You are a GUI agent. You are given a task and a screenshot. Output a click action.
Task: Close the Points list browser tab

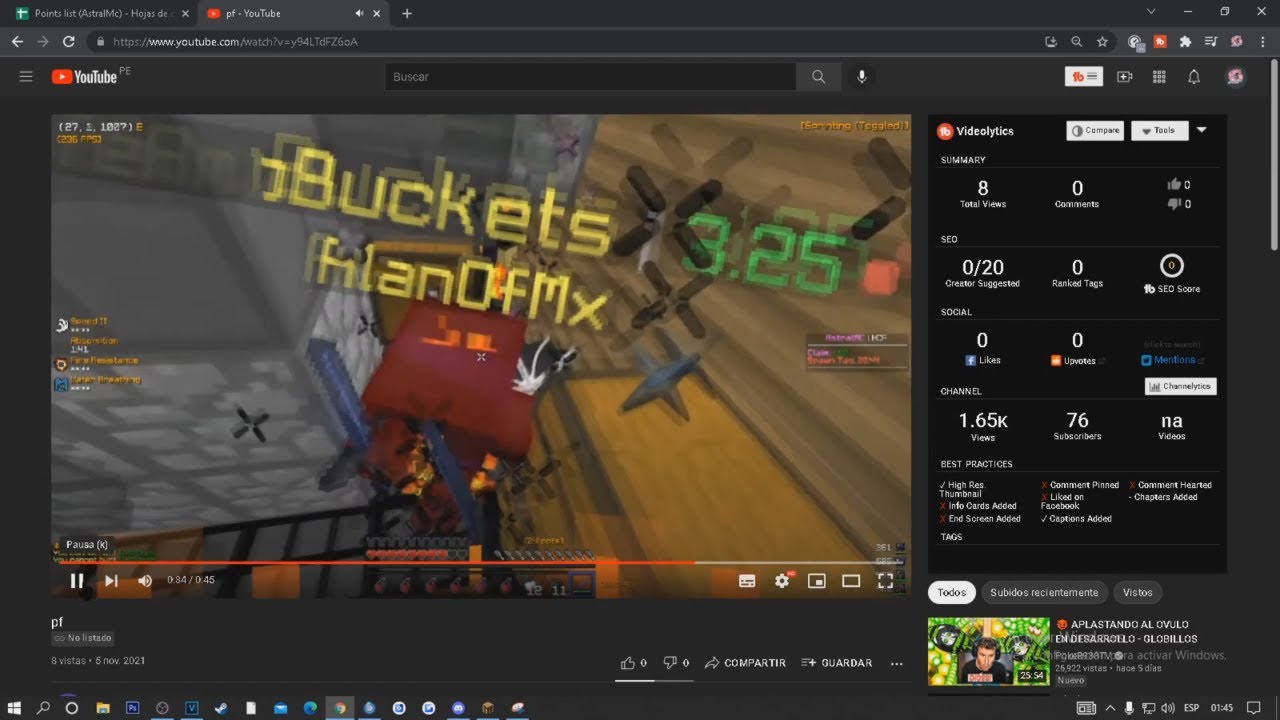[x=185, y=14]
